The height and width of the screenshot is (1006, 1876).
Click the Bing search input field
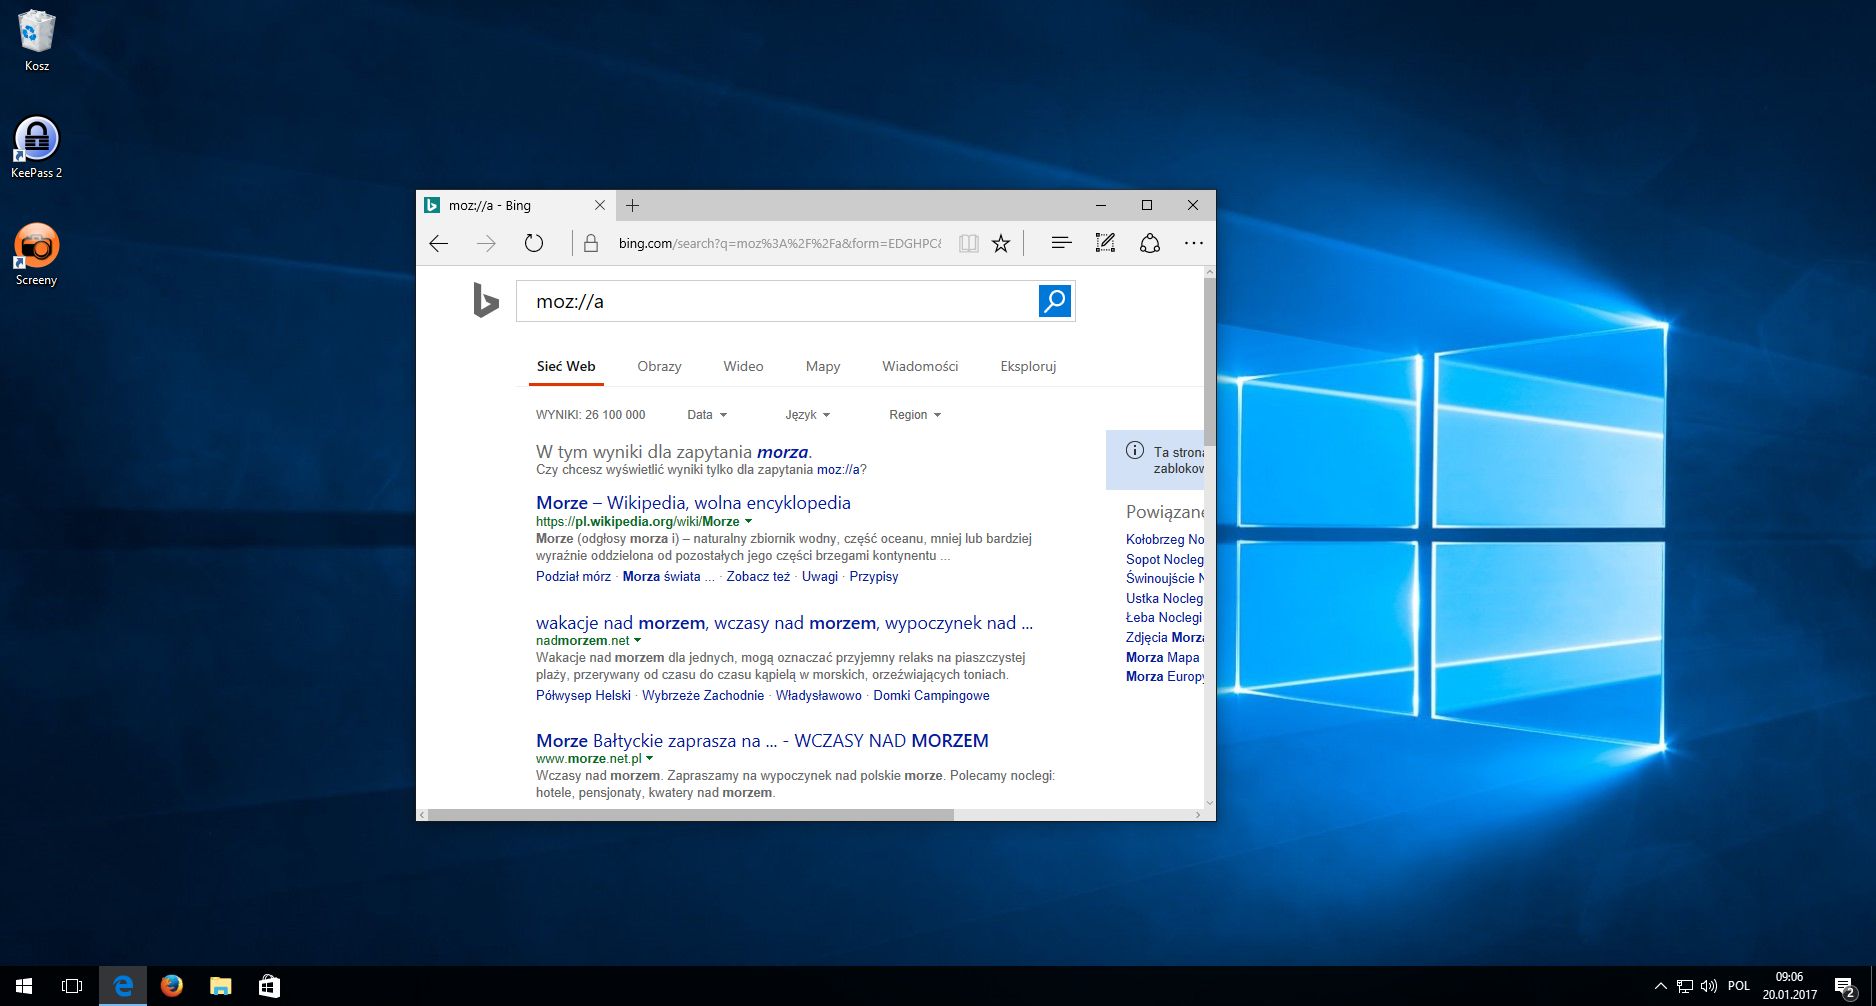pos(776,302)
